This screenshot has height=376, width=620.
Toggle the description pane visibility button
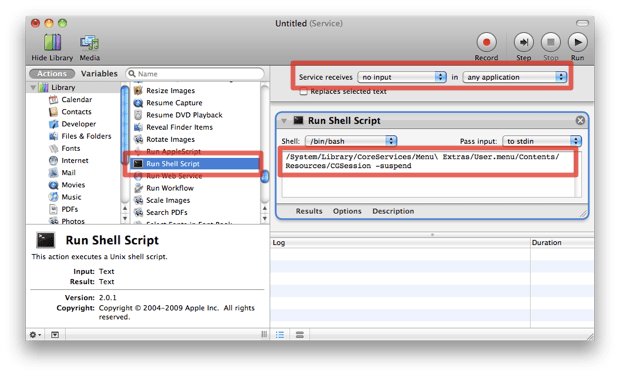55,335
